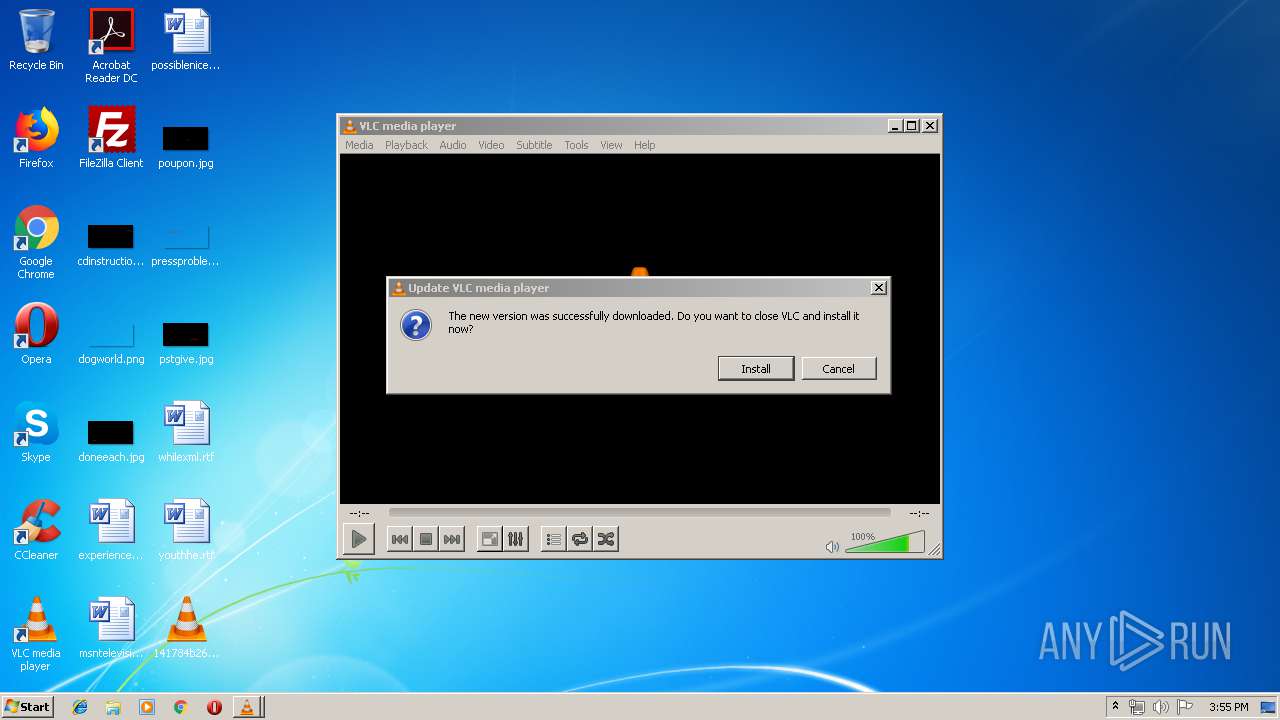Select the doneeach.jpg file
This screenshot has height=720, width=1280.
[111, 440]
